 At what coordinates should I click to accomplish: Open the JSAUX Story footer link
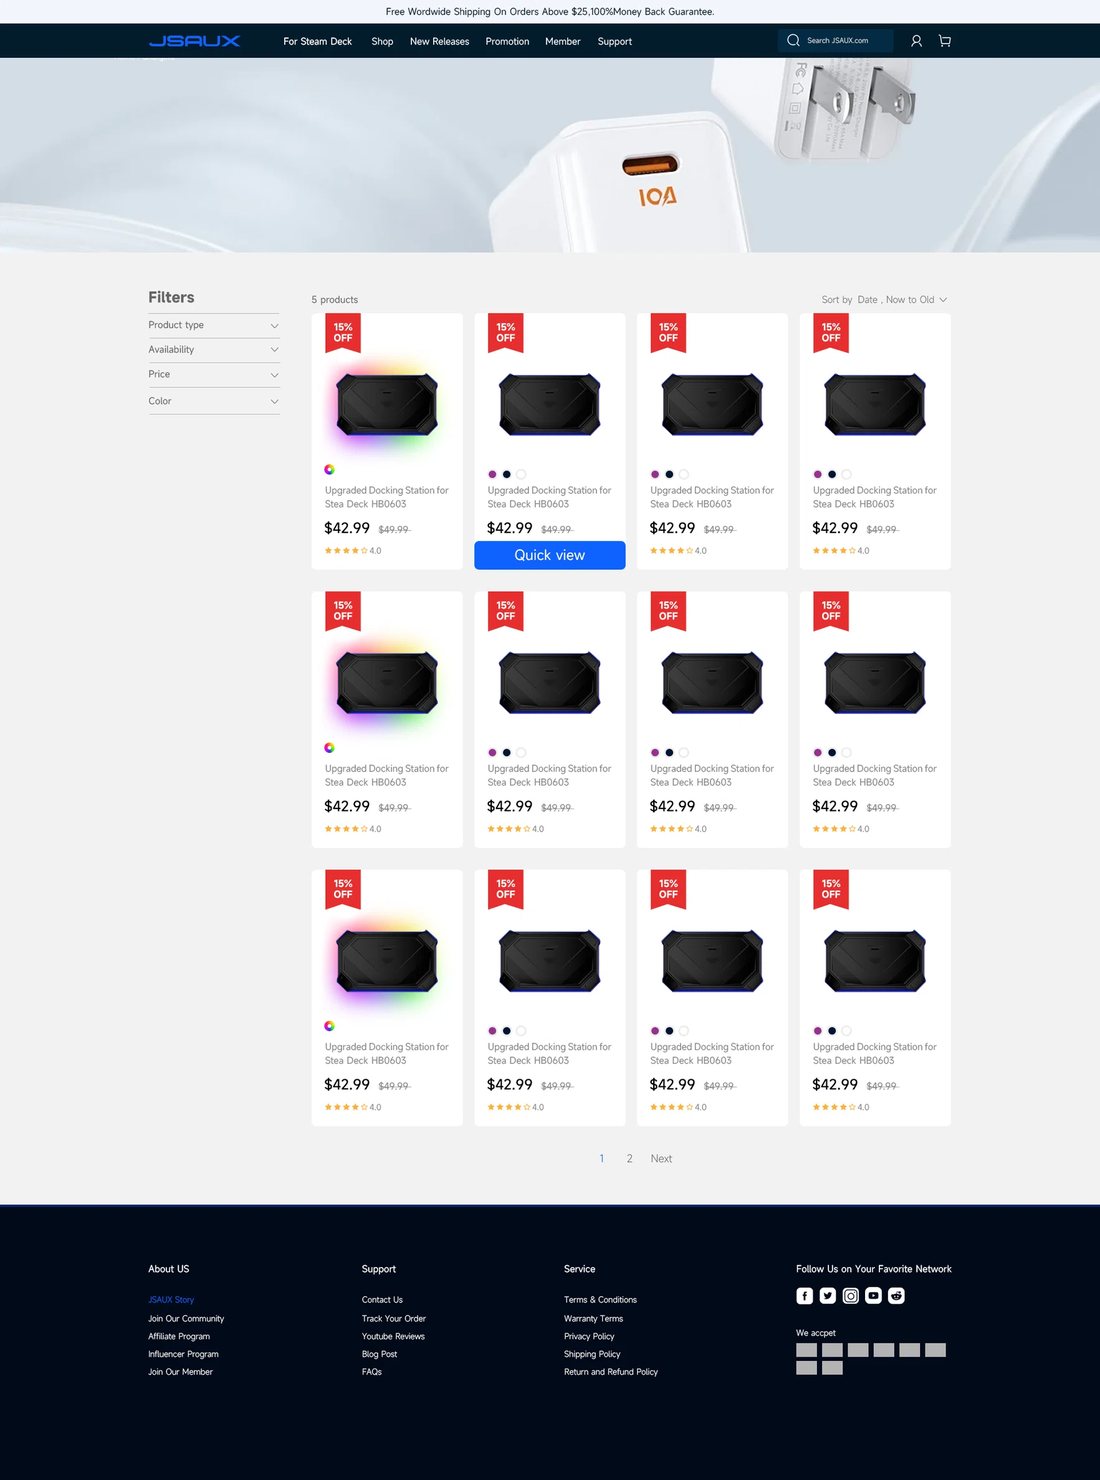171,1300
